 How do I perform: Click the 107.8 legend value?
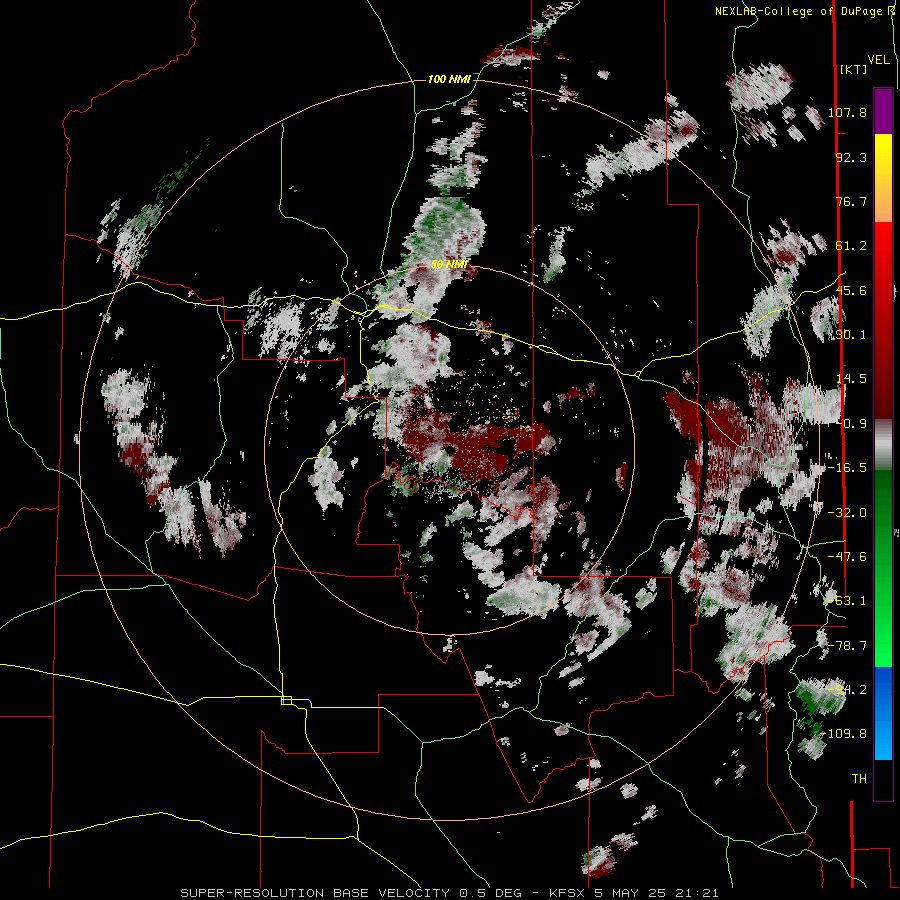click(x=847, y=112)
